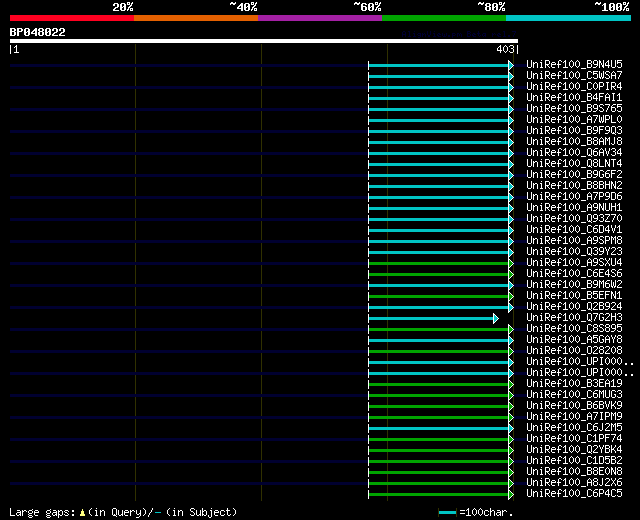The width and height of the screenshot is (640, 520).
Task: Select the UniRef100_B9F9Q3 label
Action: pyautogui.click(x=574, y=130)
